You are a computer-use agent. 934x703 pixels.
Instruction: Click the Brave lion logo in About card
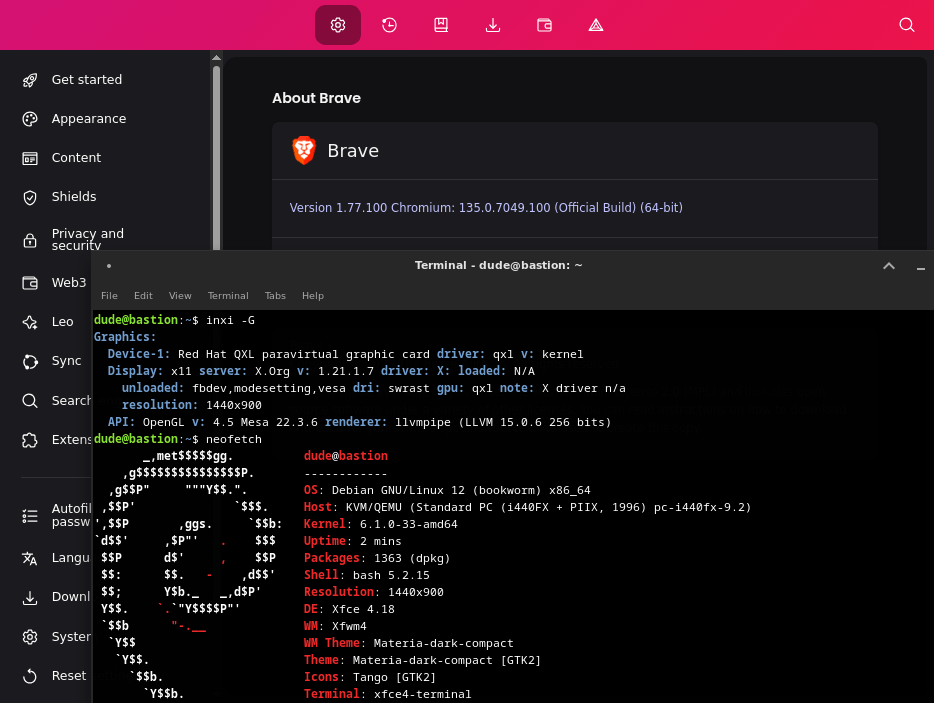pos(304,150)
